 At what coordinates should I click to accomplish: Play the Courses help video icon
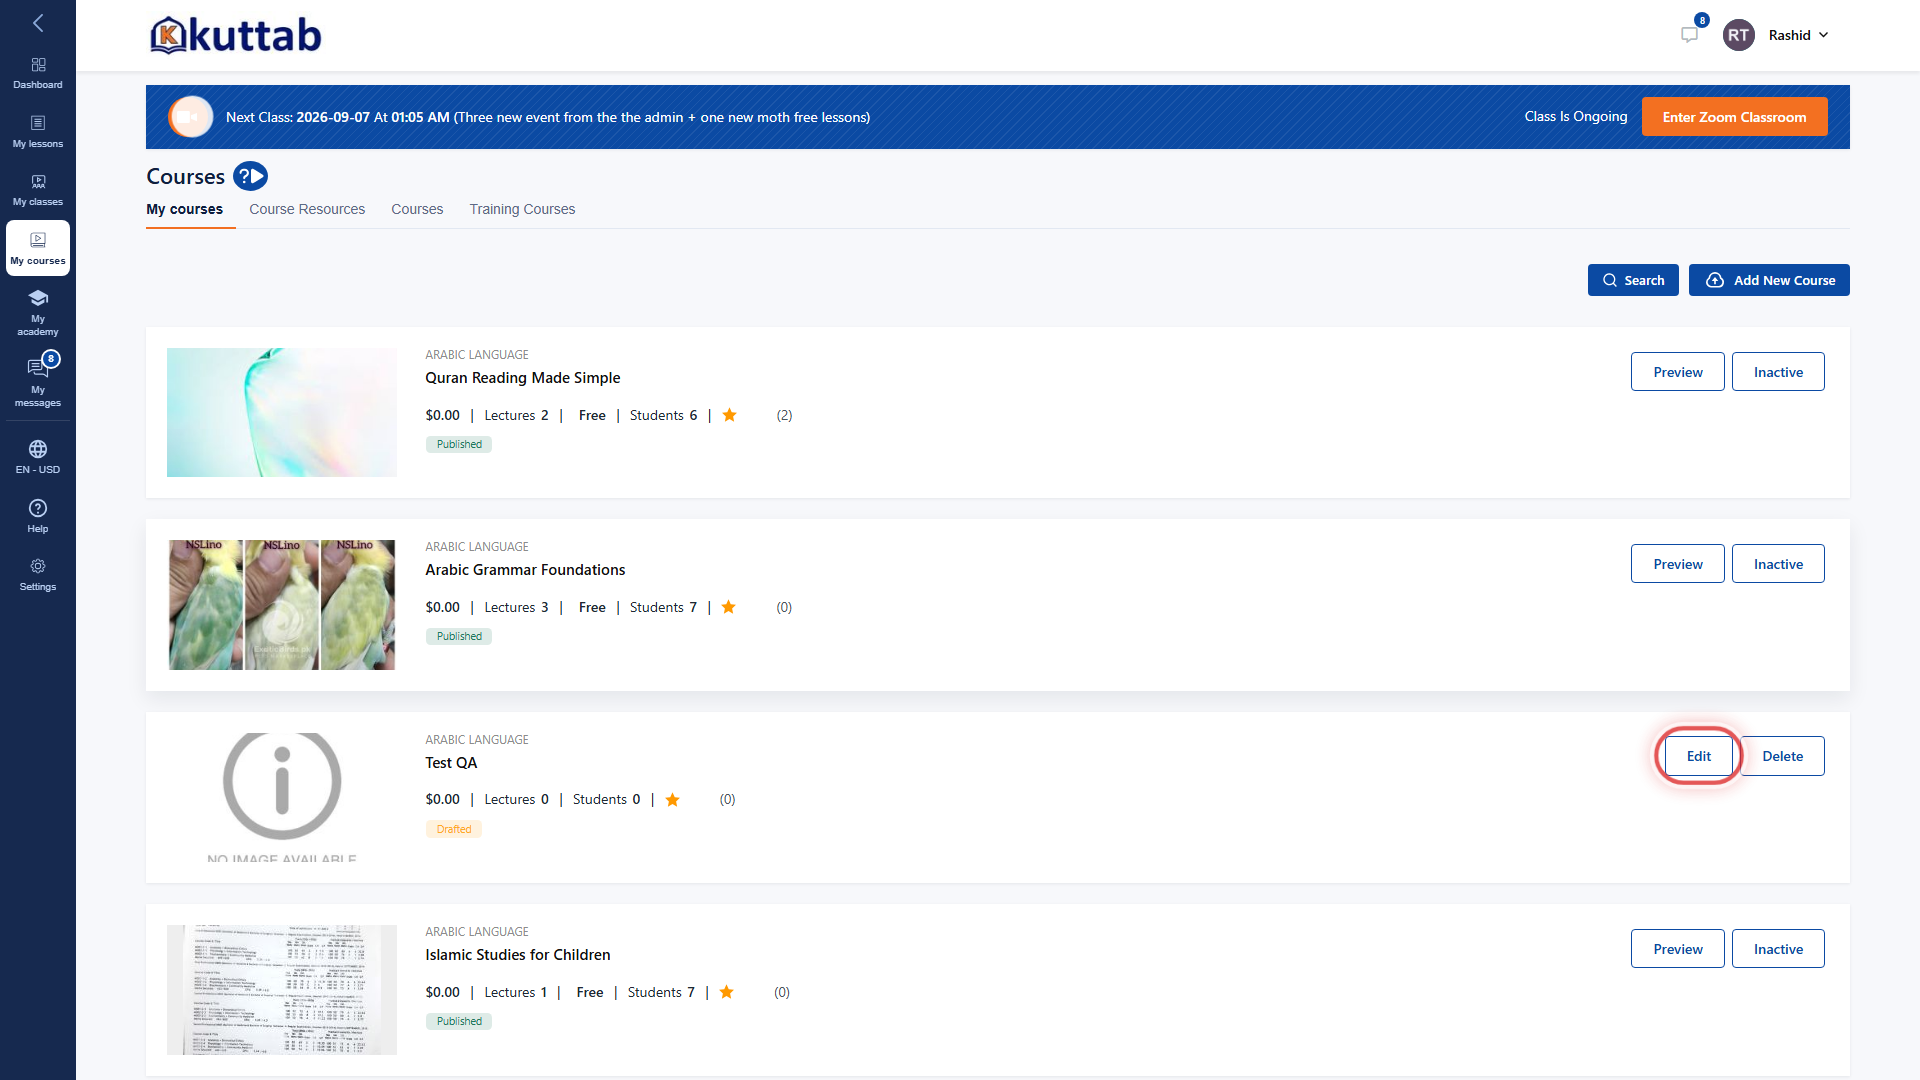pos(250,176)
